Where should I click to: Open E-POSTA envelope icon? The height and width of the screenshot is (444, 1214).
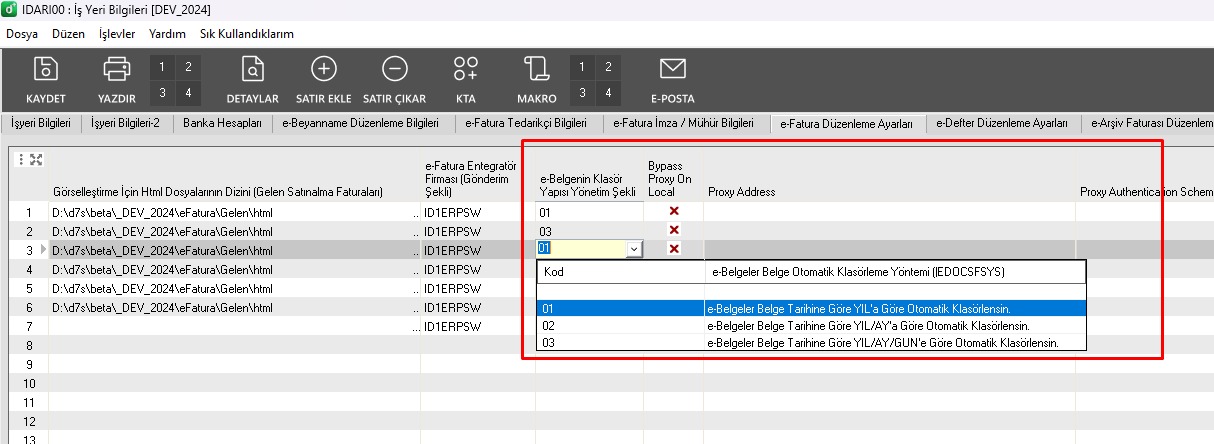[x=672, y=70]
